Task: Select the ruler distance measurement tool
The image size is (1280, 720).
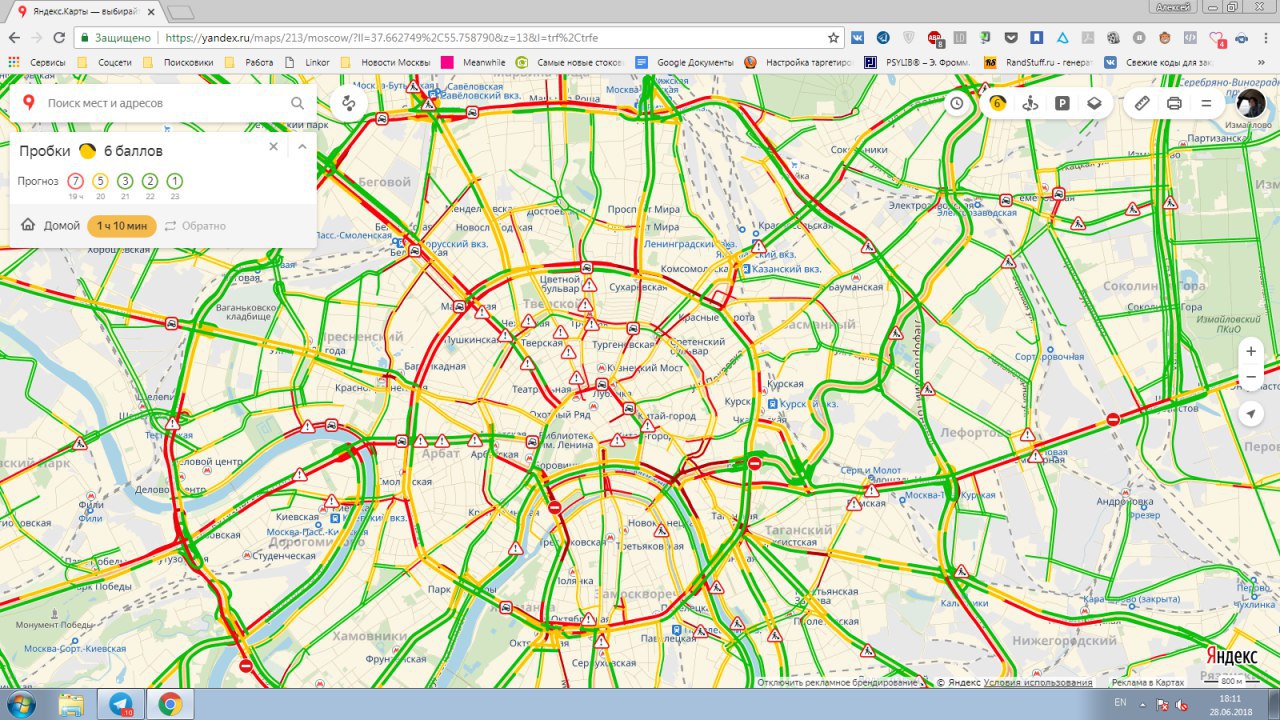Action: coord(1143,103)
